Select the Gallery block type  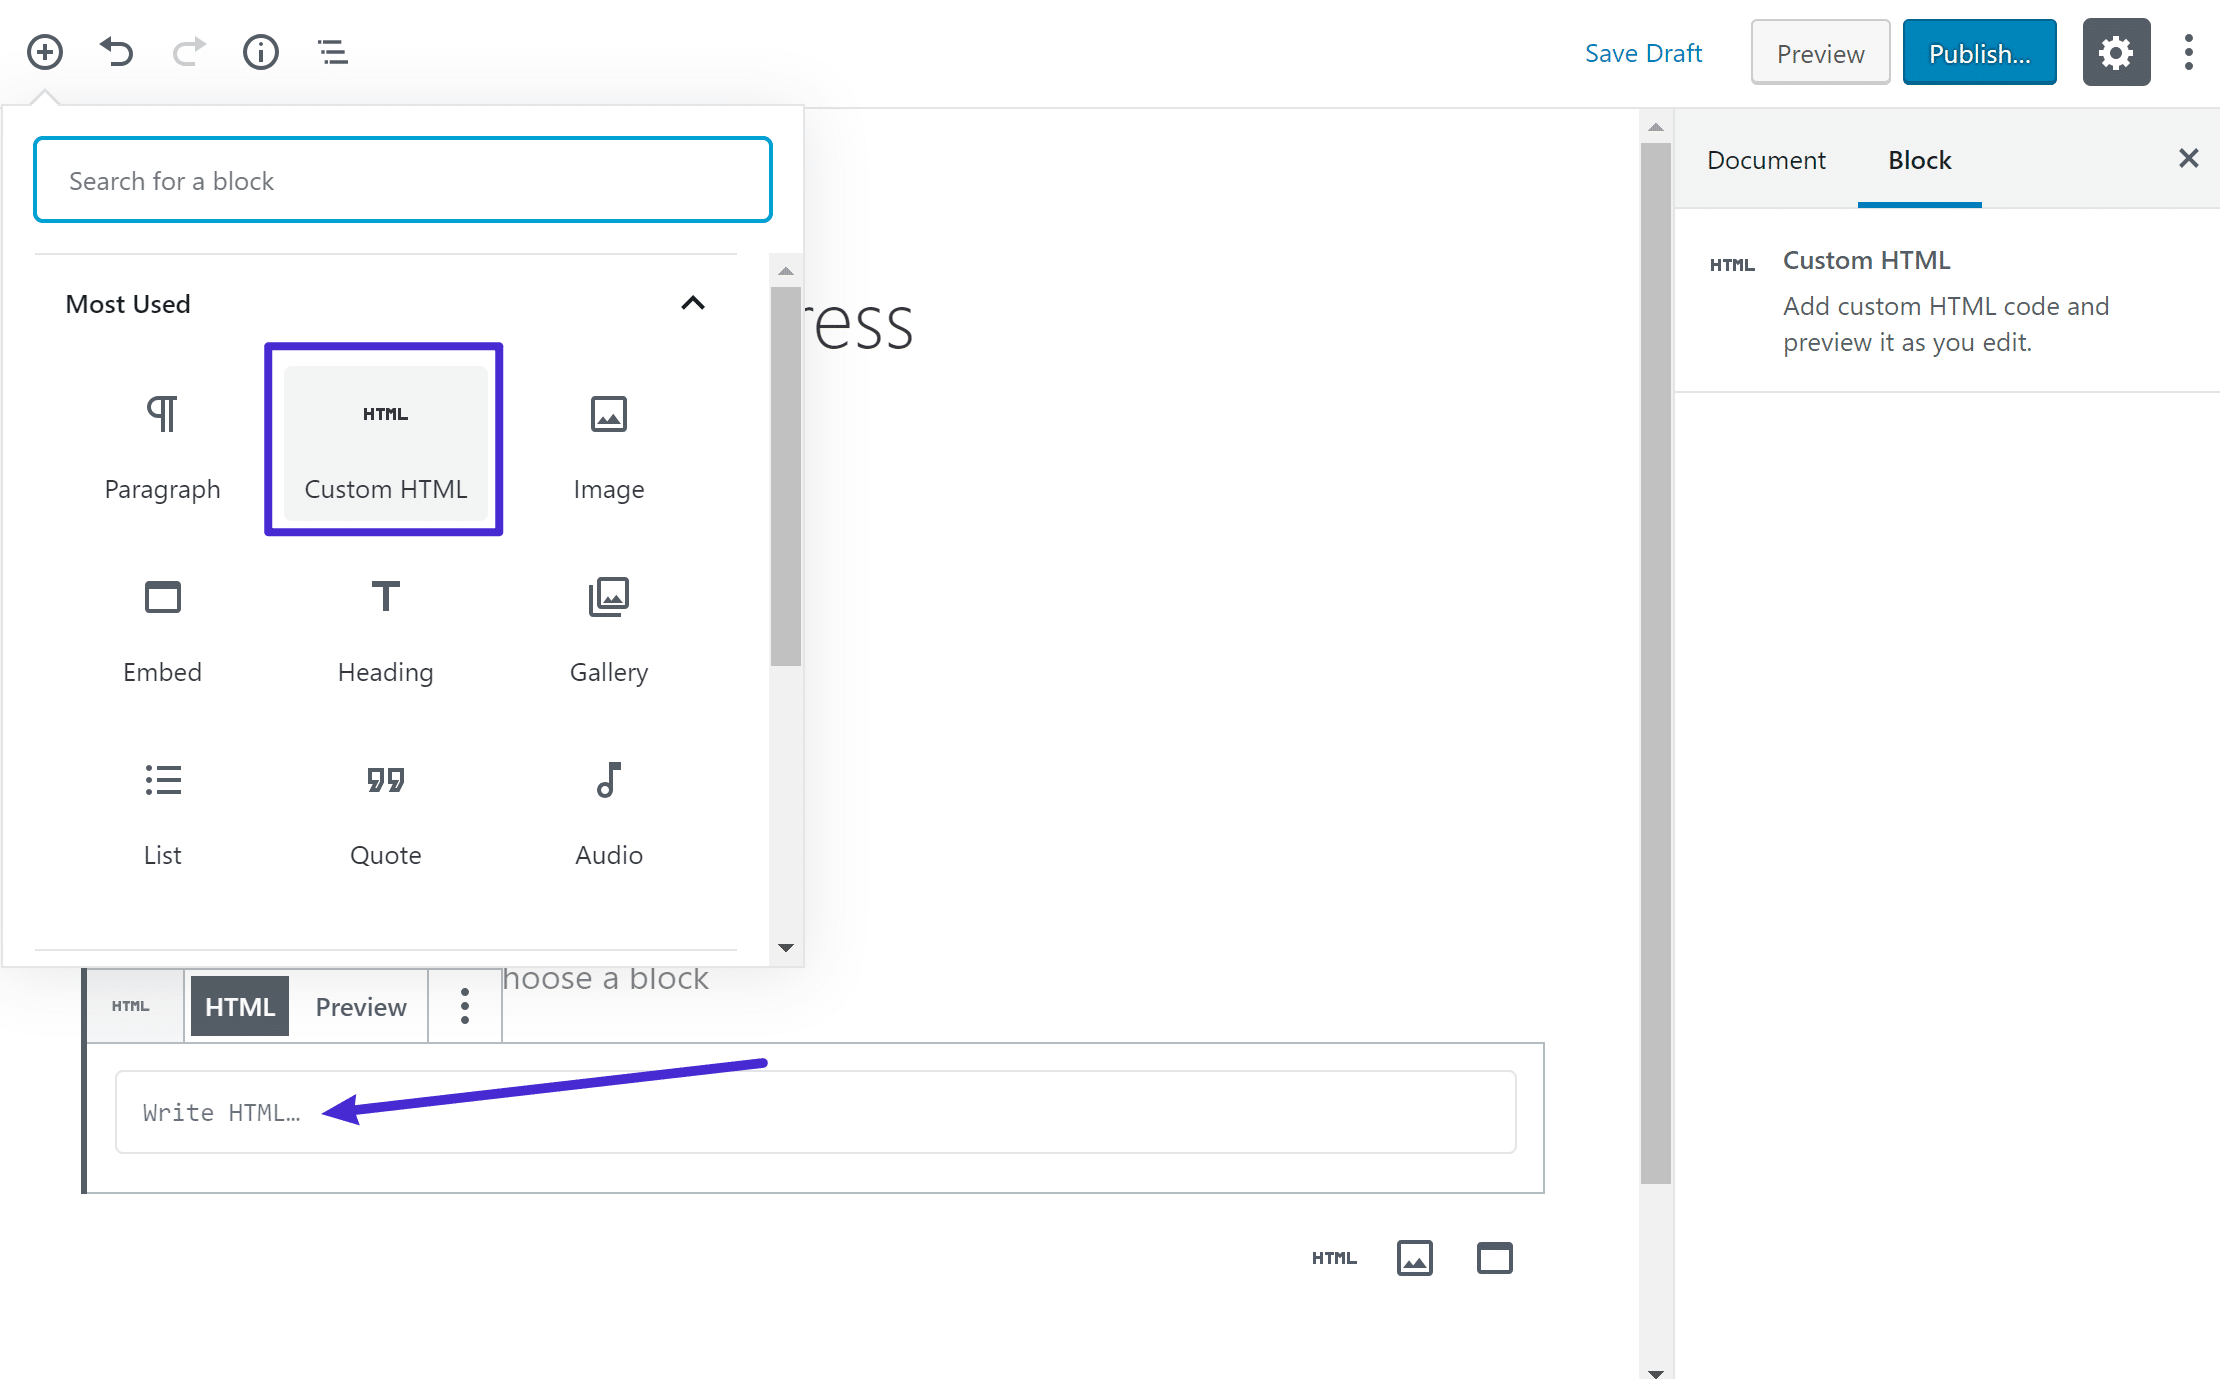coord(608,628)
